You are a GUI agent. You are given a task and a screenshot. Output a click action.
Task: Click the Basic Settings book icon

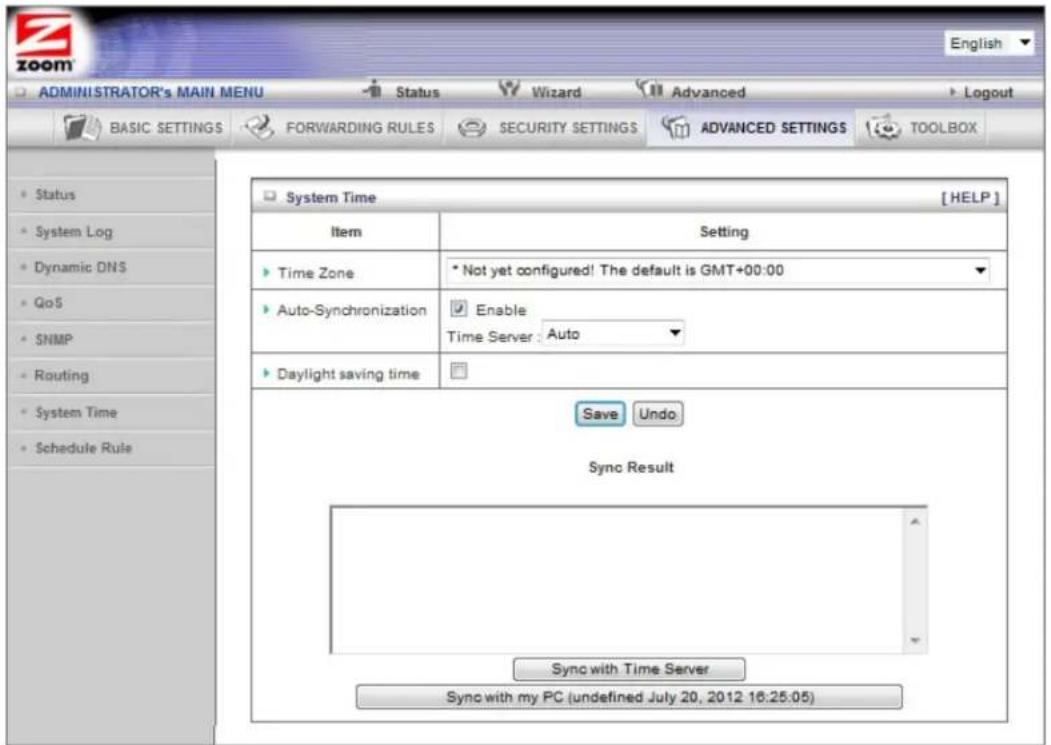coord(82,127)
